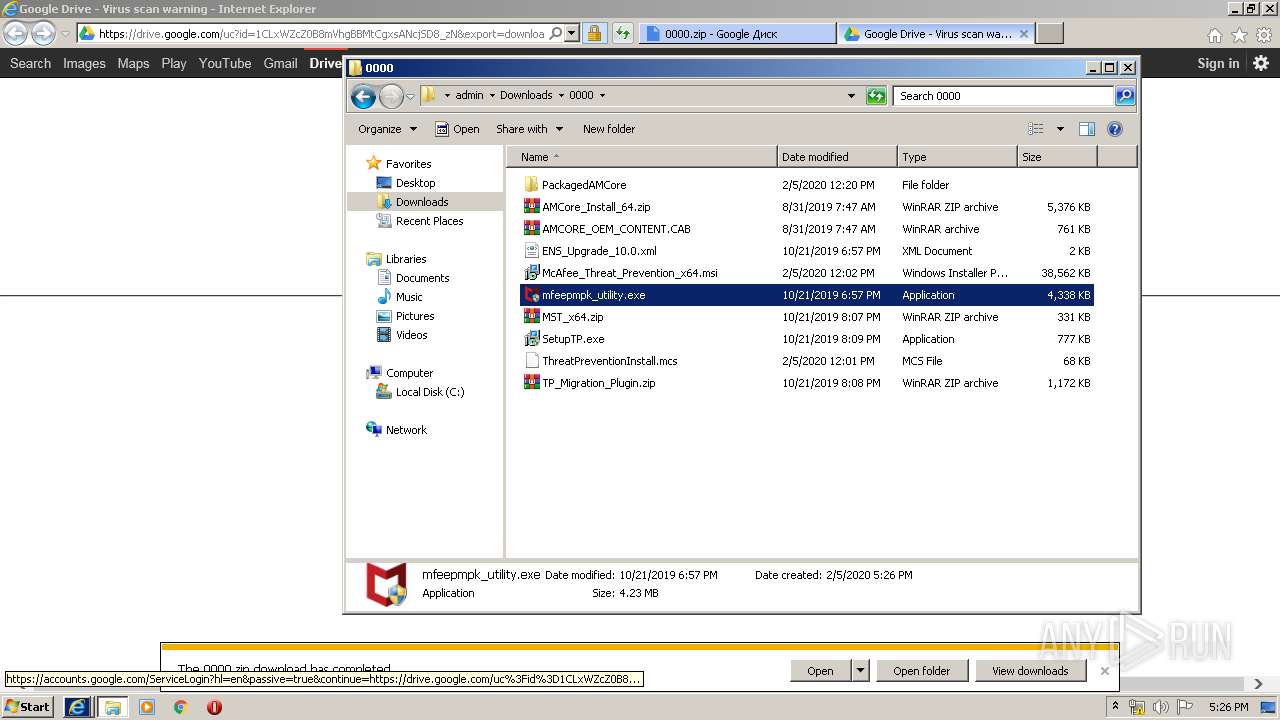Click Sign in link on Google bar

pyautogui.click(x=1218, y=63)
